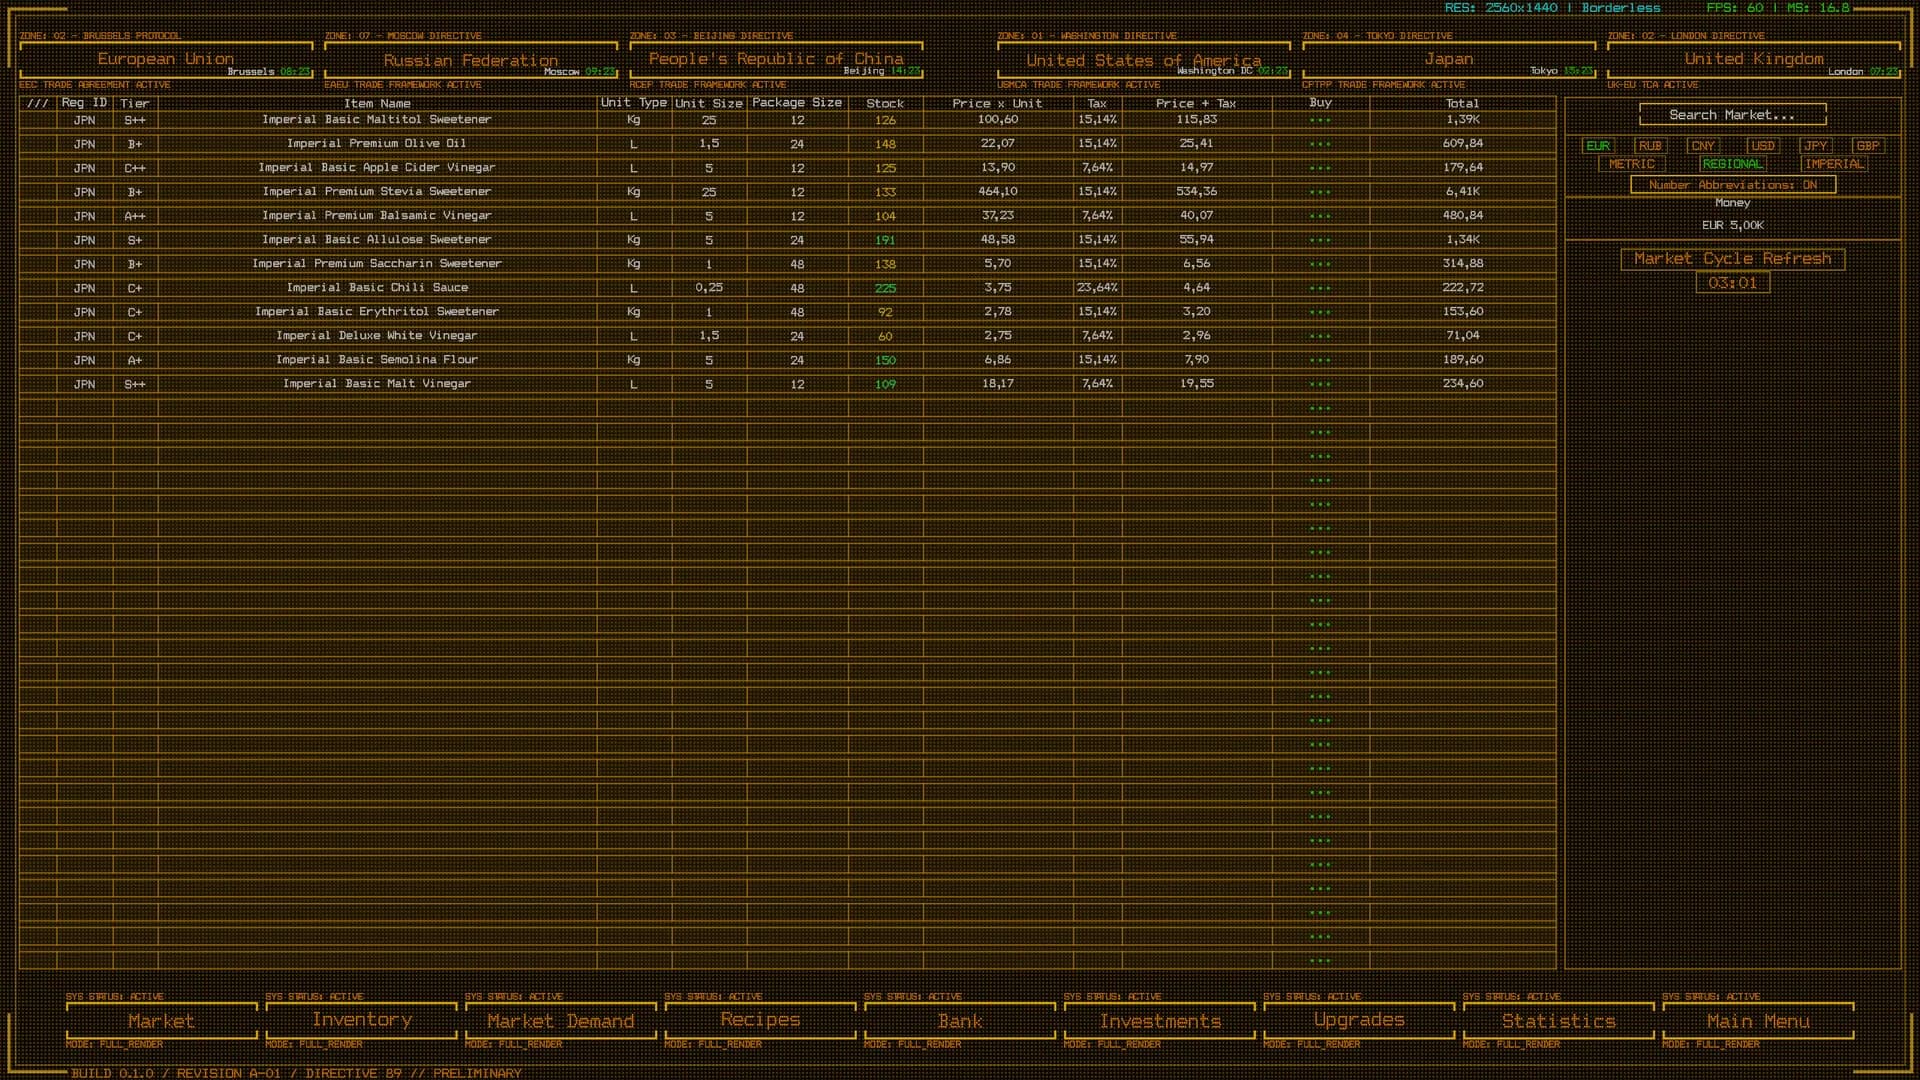Select JPY currency toggle
This screenshot has width=1920, height=1080.
pos(1816,146)
